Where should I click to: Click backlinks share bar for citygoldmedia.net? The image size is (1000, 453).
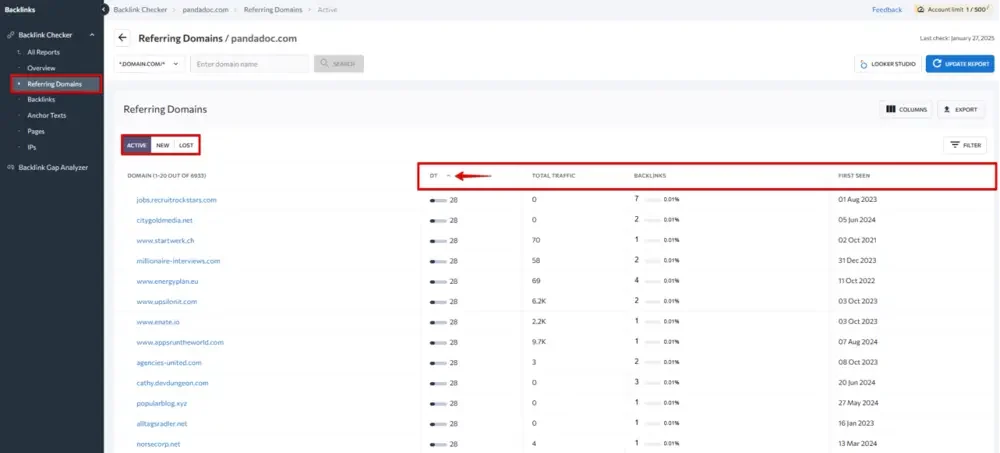click(x=652, y=220)
